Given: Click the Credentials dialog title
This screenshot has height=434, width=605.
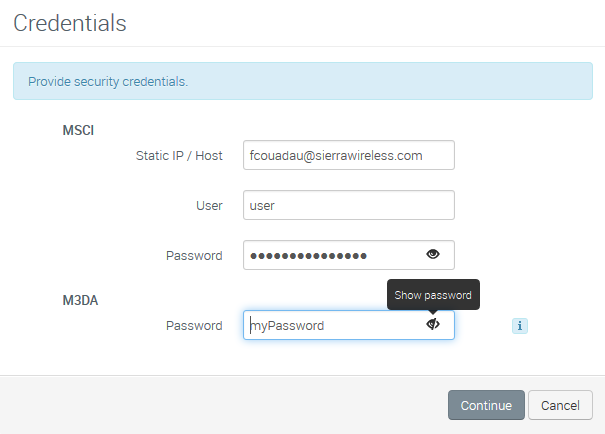Looking at the screenshot, I should tap(70, 23).
